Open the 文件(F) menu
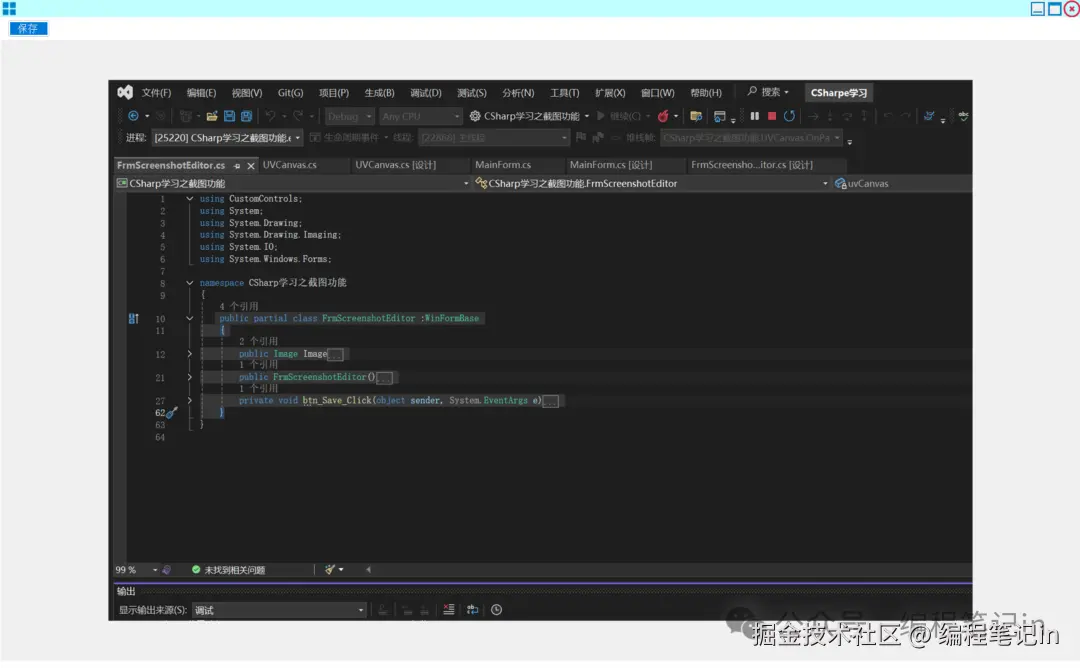 (x=156, y=93)
